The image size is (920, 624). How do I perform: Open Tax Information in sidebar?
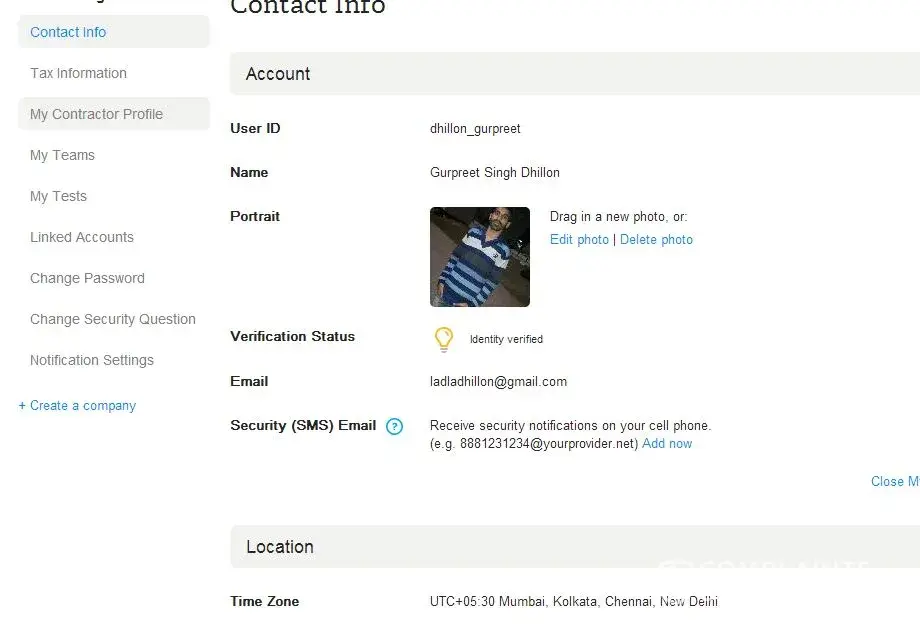tap(79, 73)
